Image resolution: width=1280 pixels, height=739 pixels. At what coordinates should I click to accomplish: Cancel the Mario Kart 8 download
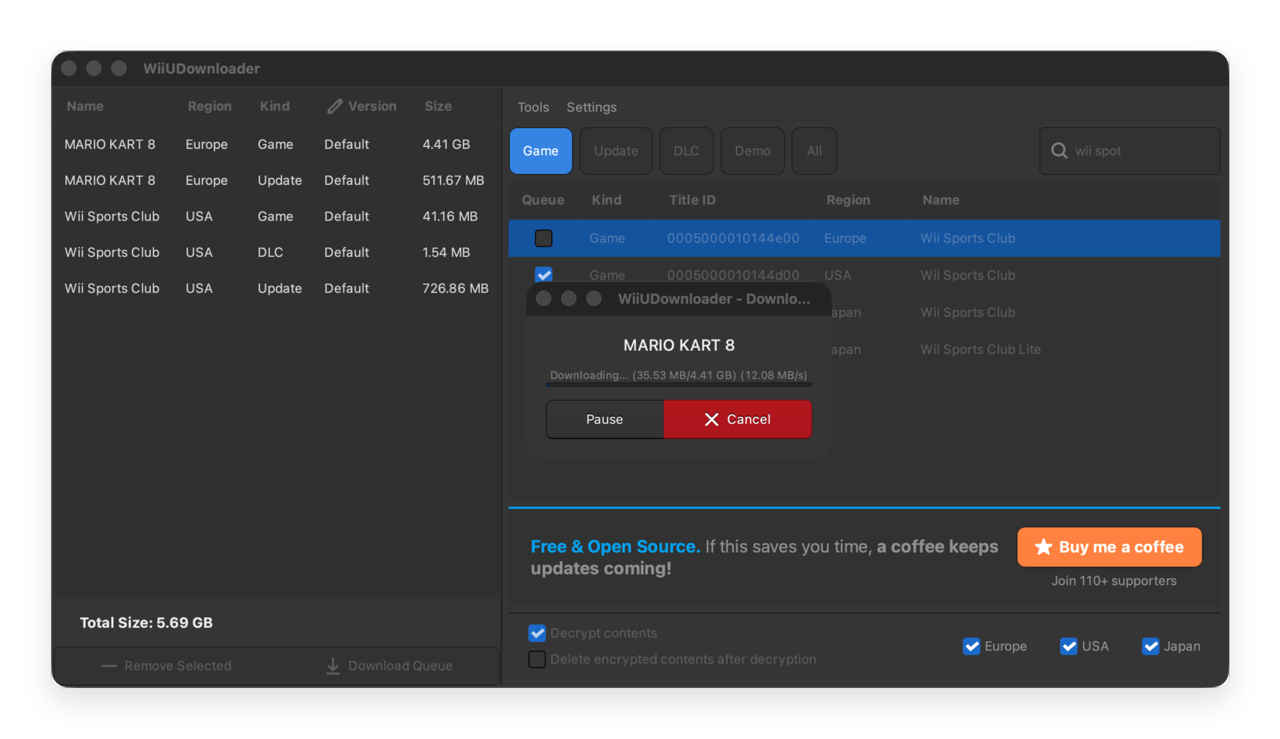(737, 419)
